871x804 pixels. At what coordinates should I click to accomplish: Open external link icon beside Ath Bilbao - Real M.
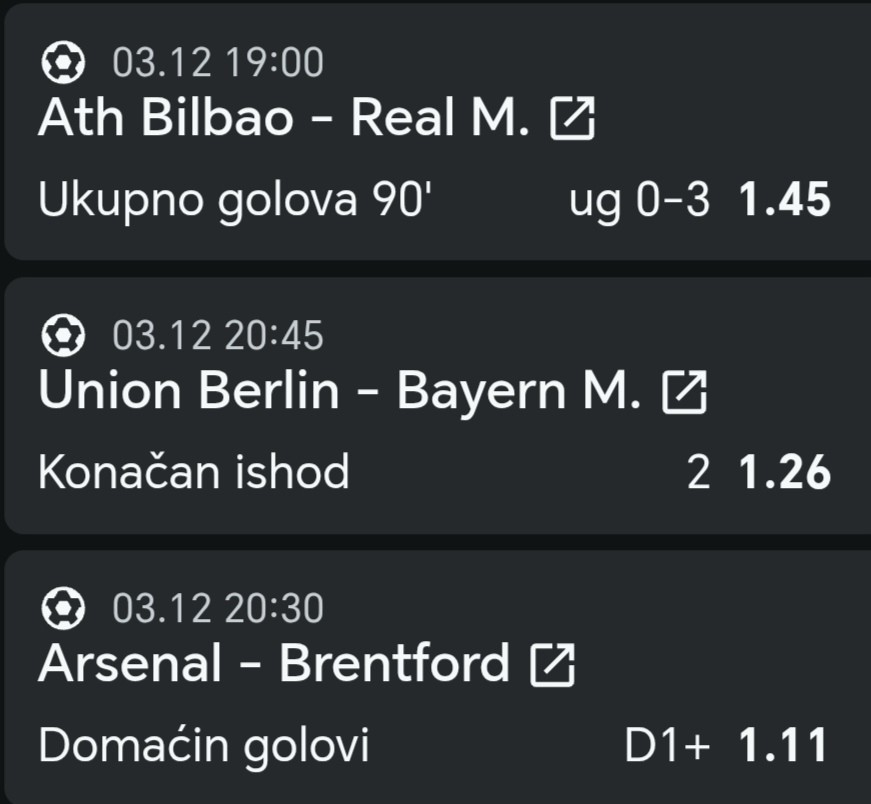[573, 121]
